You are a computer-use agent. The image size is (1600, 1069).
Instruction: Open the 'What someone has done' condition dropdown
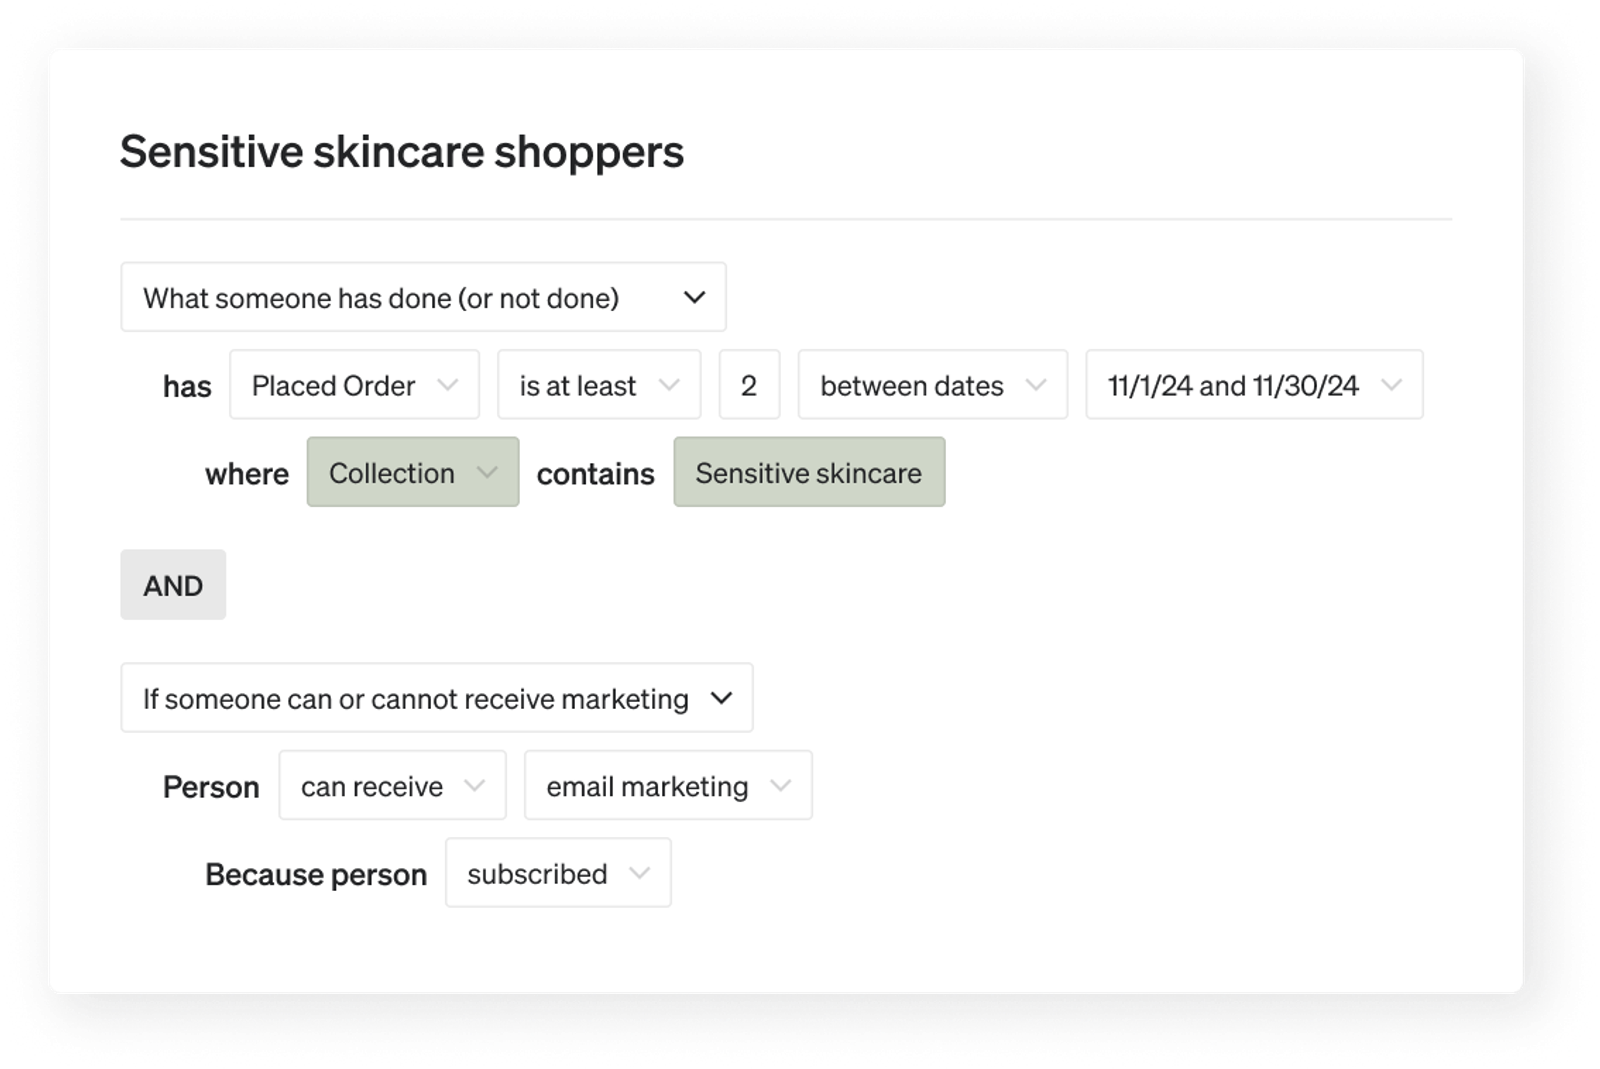[423, 297]
